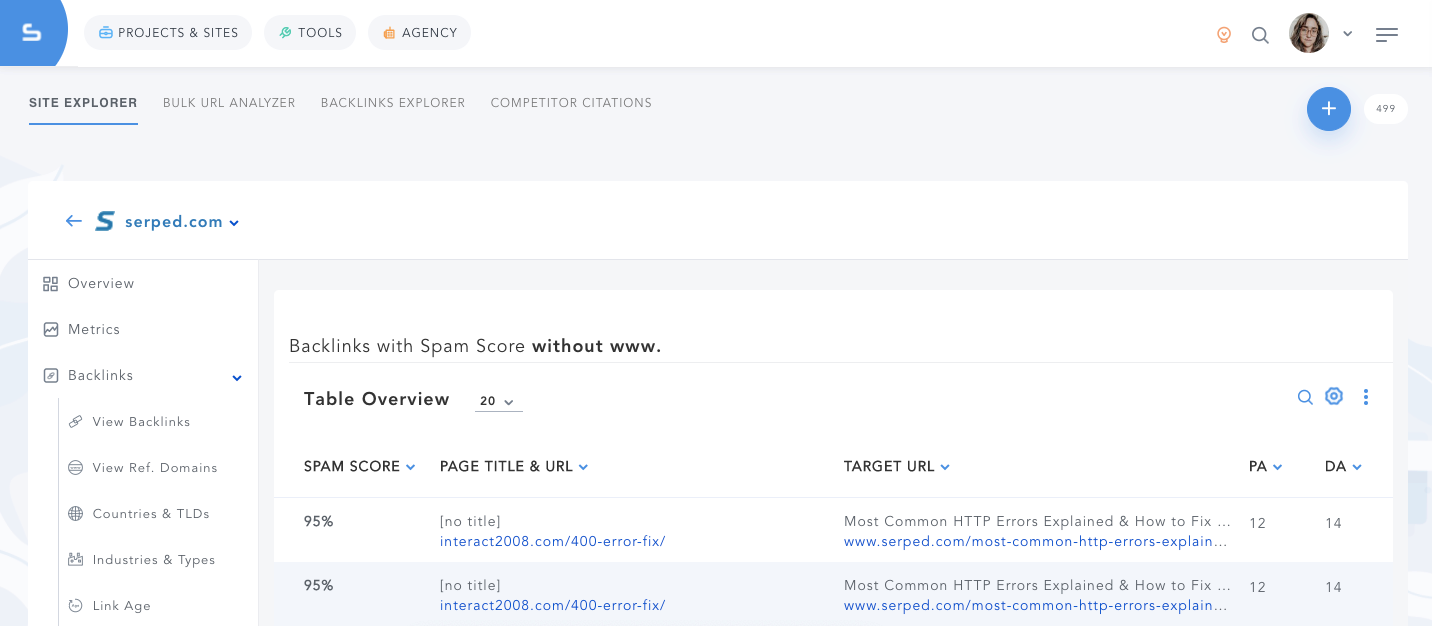
Task: Open the lightbulb tips icon
Action: point(1224,35)
